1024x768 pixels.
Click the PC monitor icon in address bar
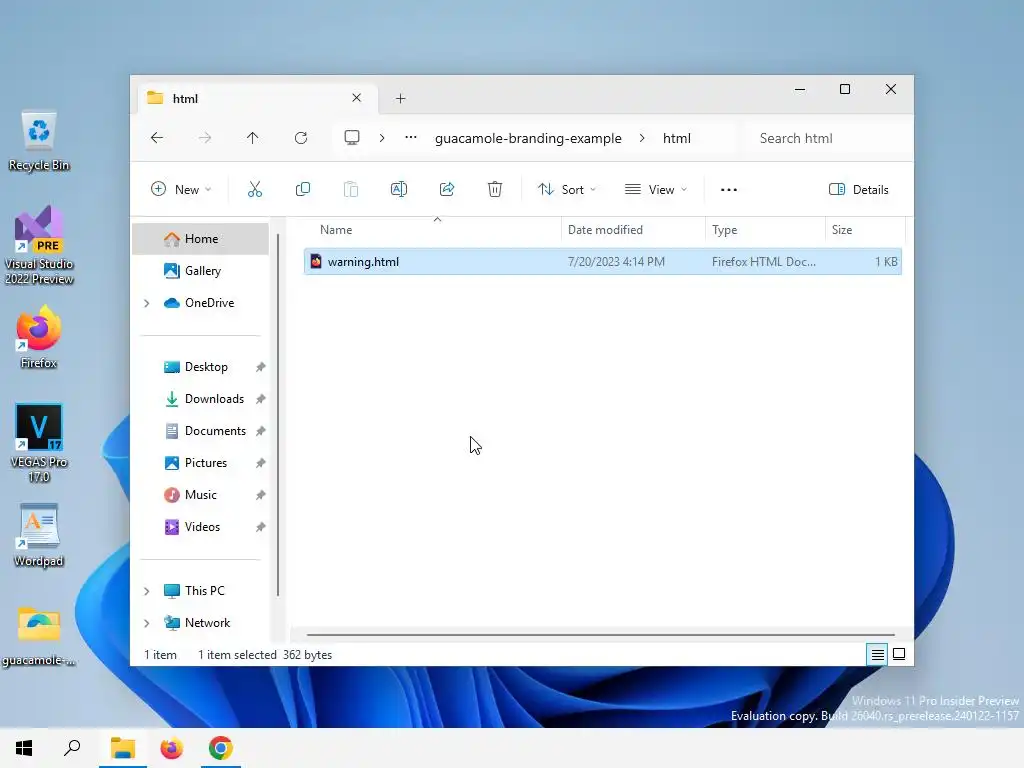(x=352, y=138)
